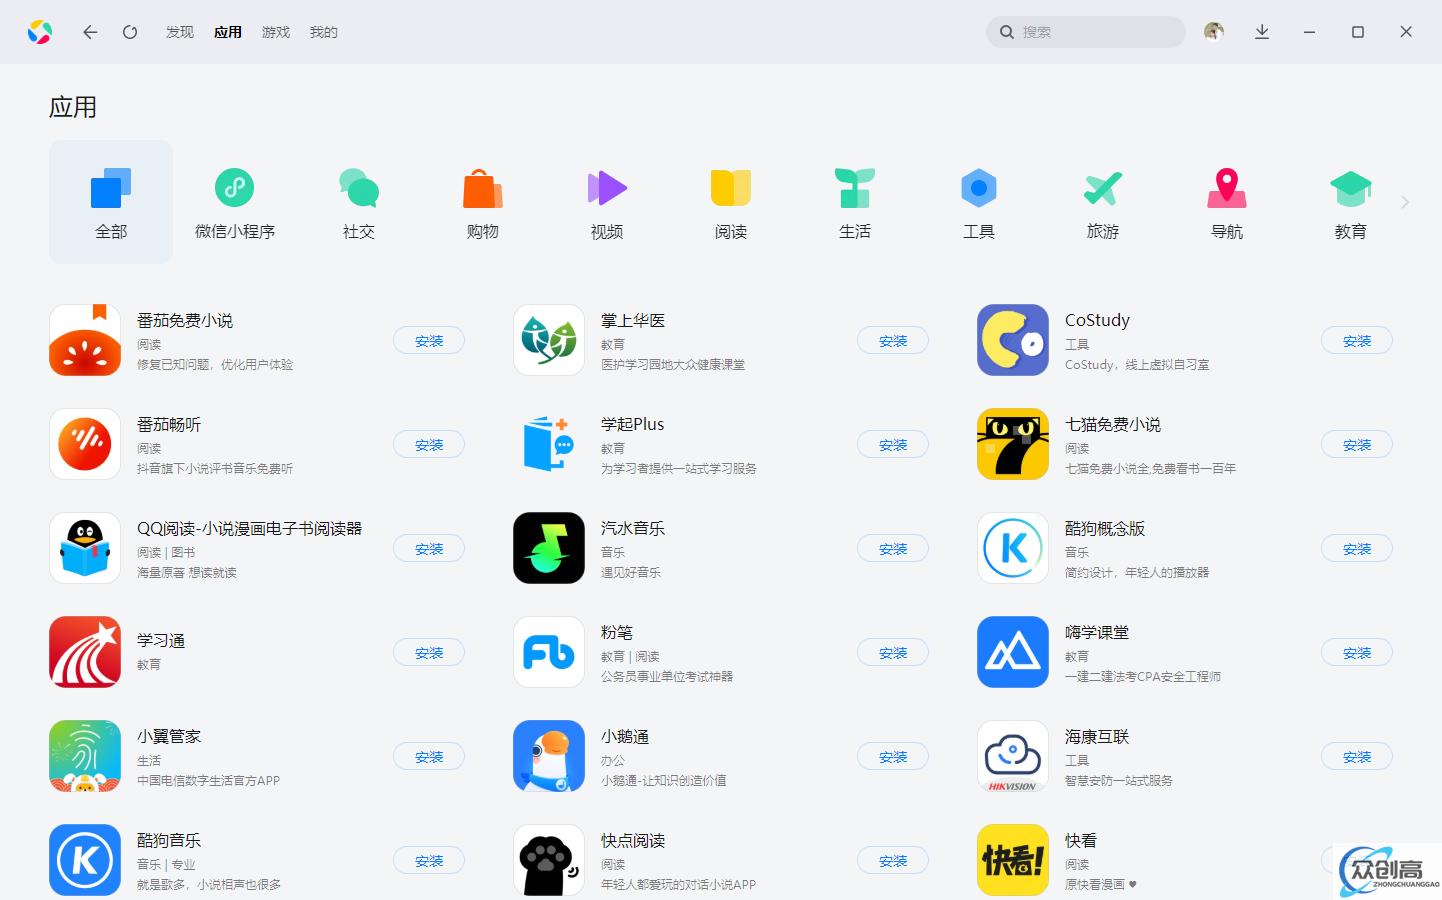Select the 工具 category
This screenshot has width=1442, height=900.
click(979, 202)
